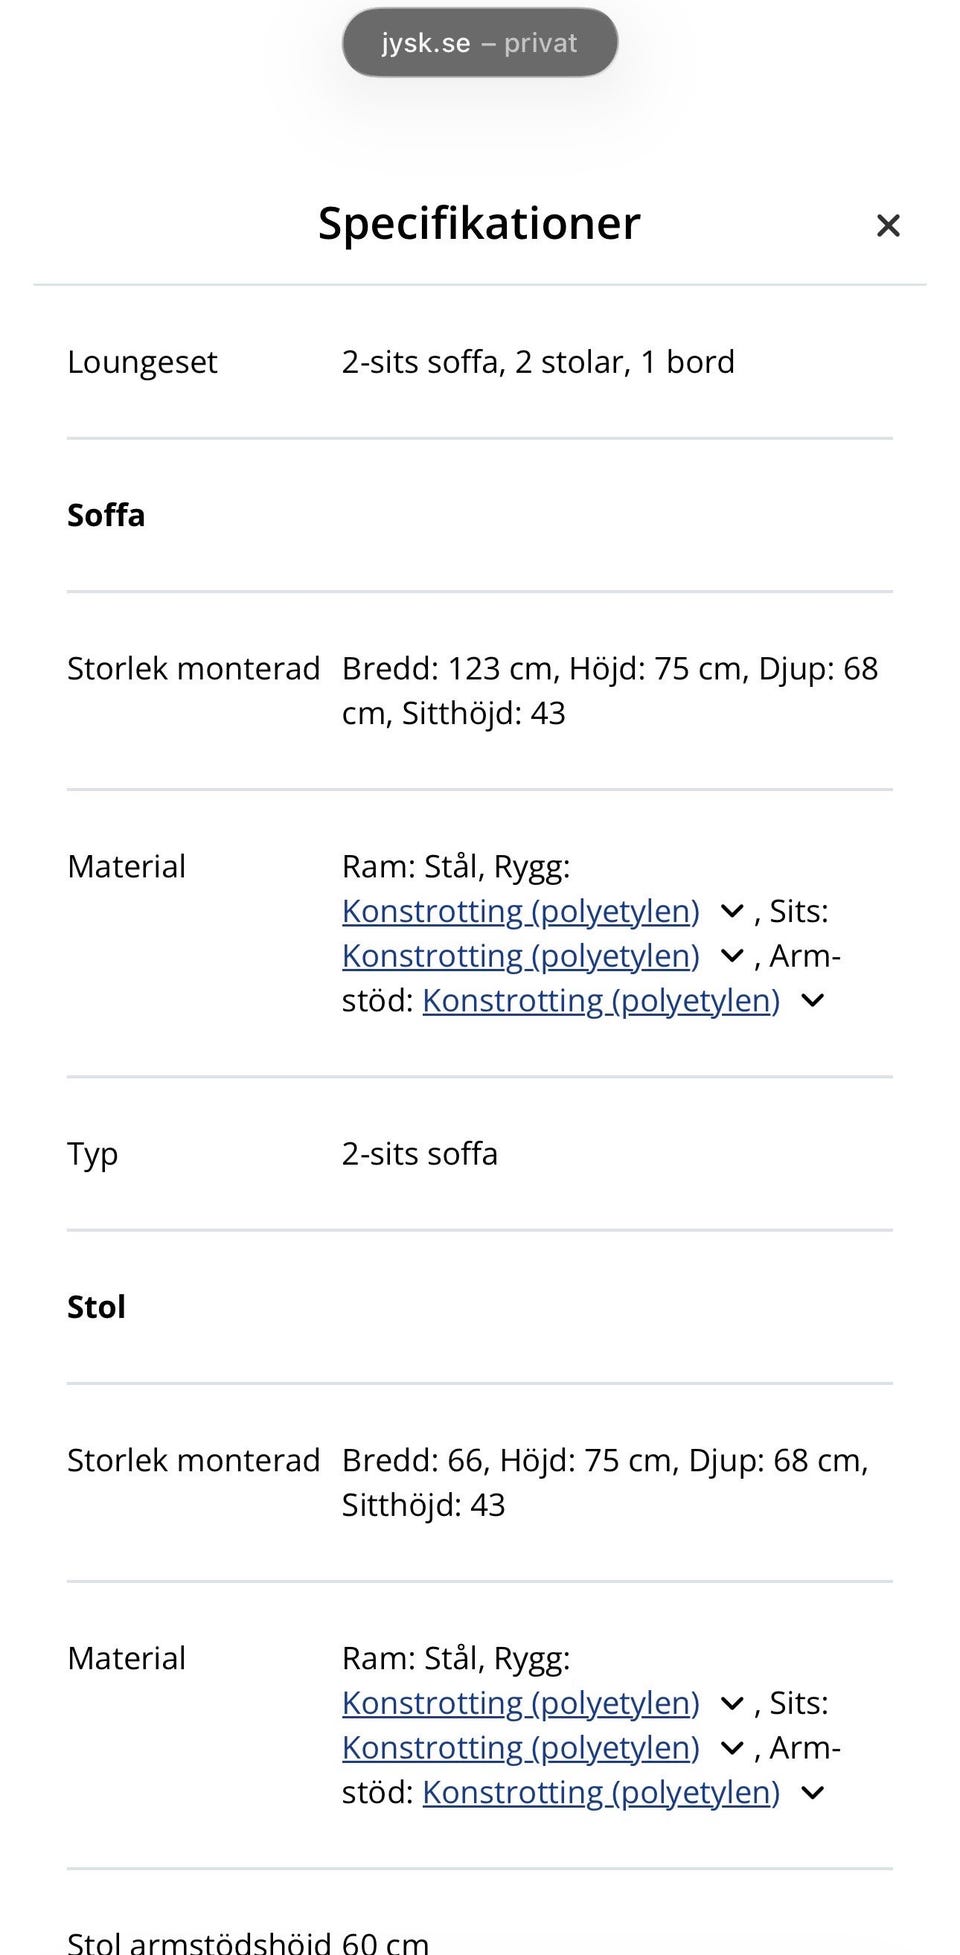Click the Loungeset value text
This screenshot has width=960, height=1955.
point(537,362)
